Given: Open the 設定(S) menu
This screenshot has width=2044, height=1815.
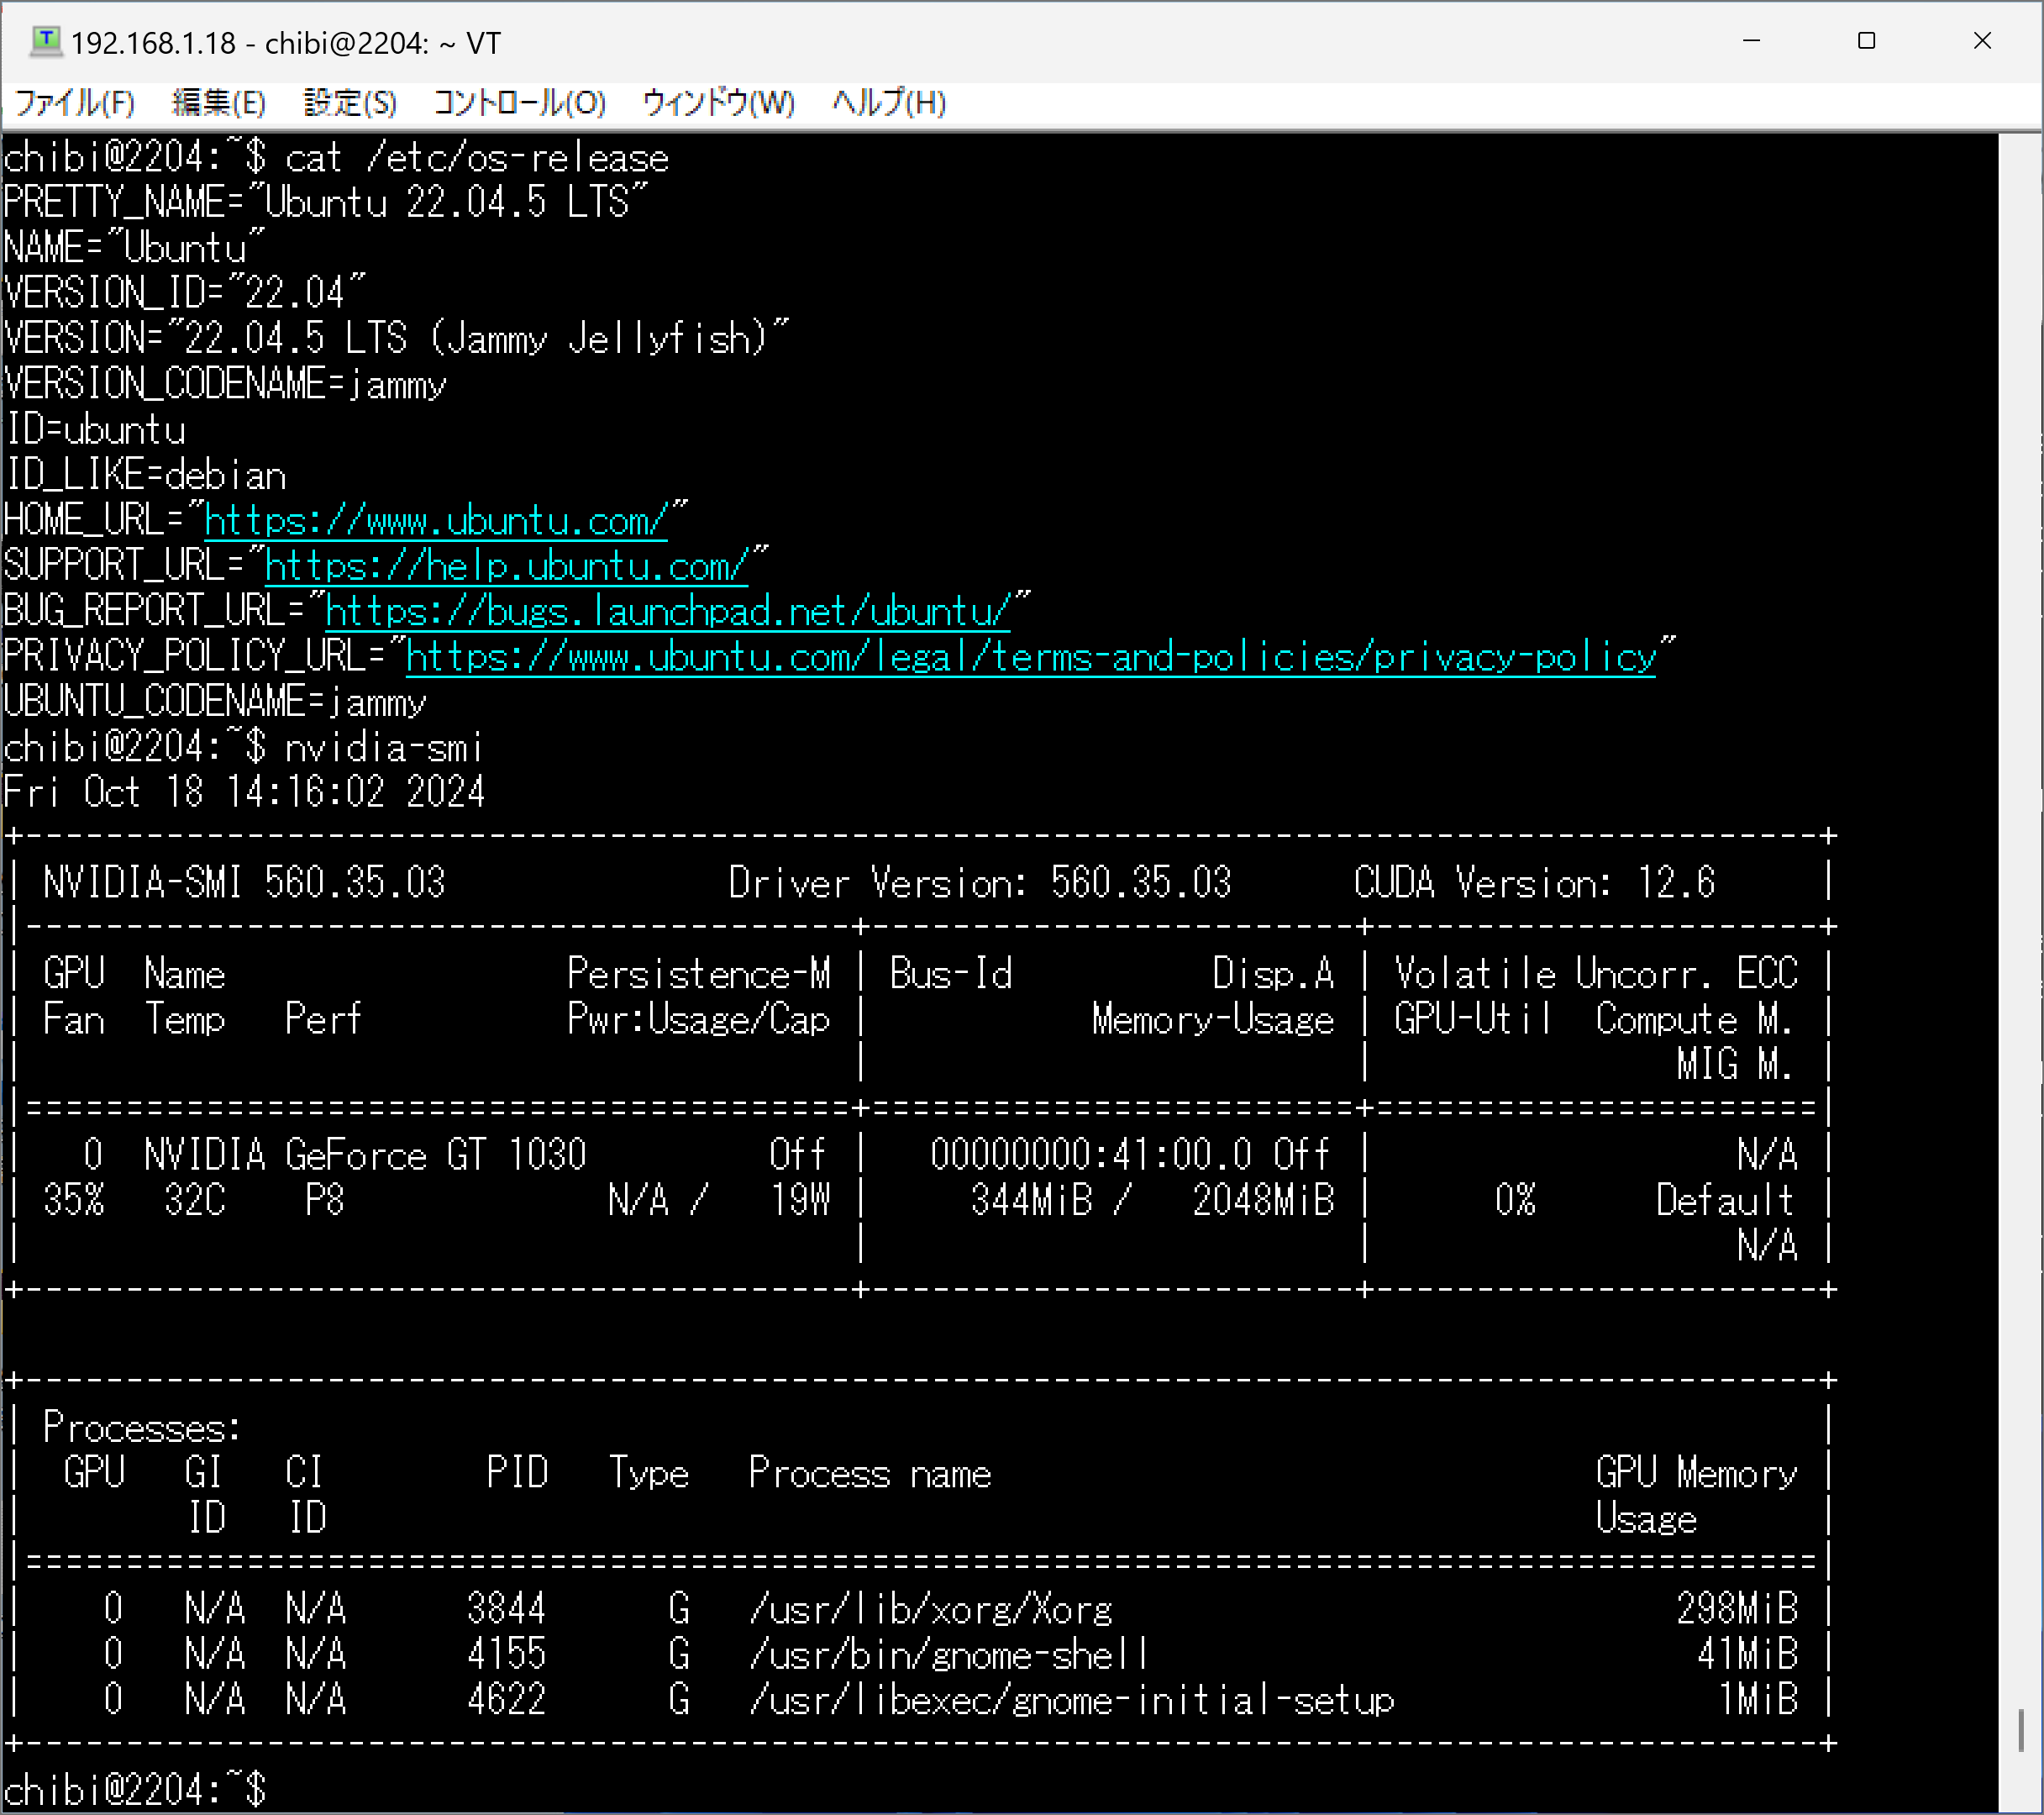Looking at the screenshot, I should coord(350,103).
